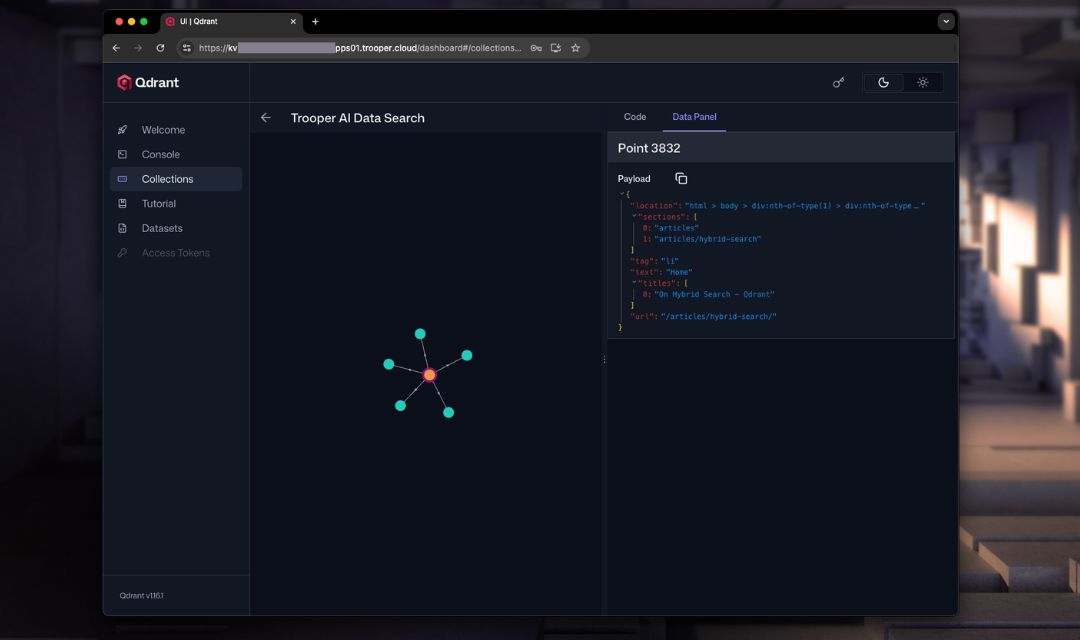Open Chrome's browser customization chevron

[946, 21]
